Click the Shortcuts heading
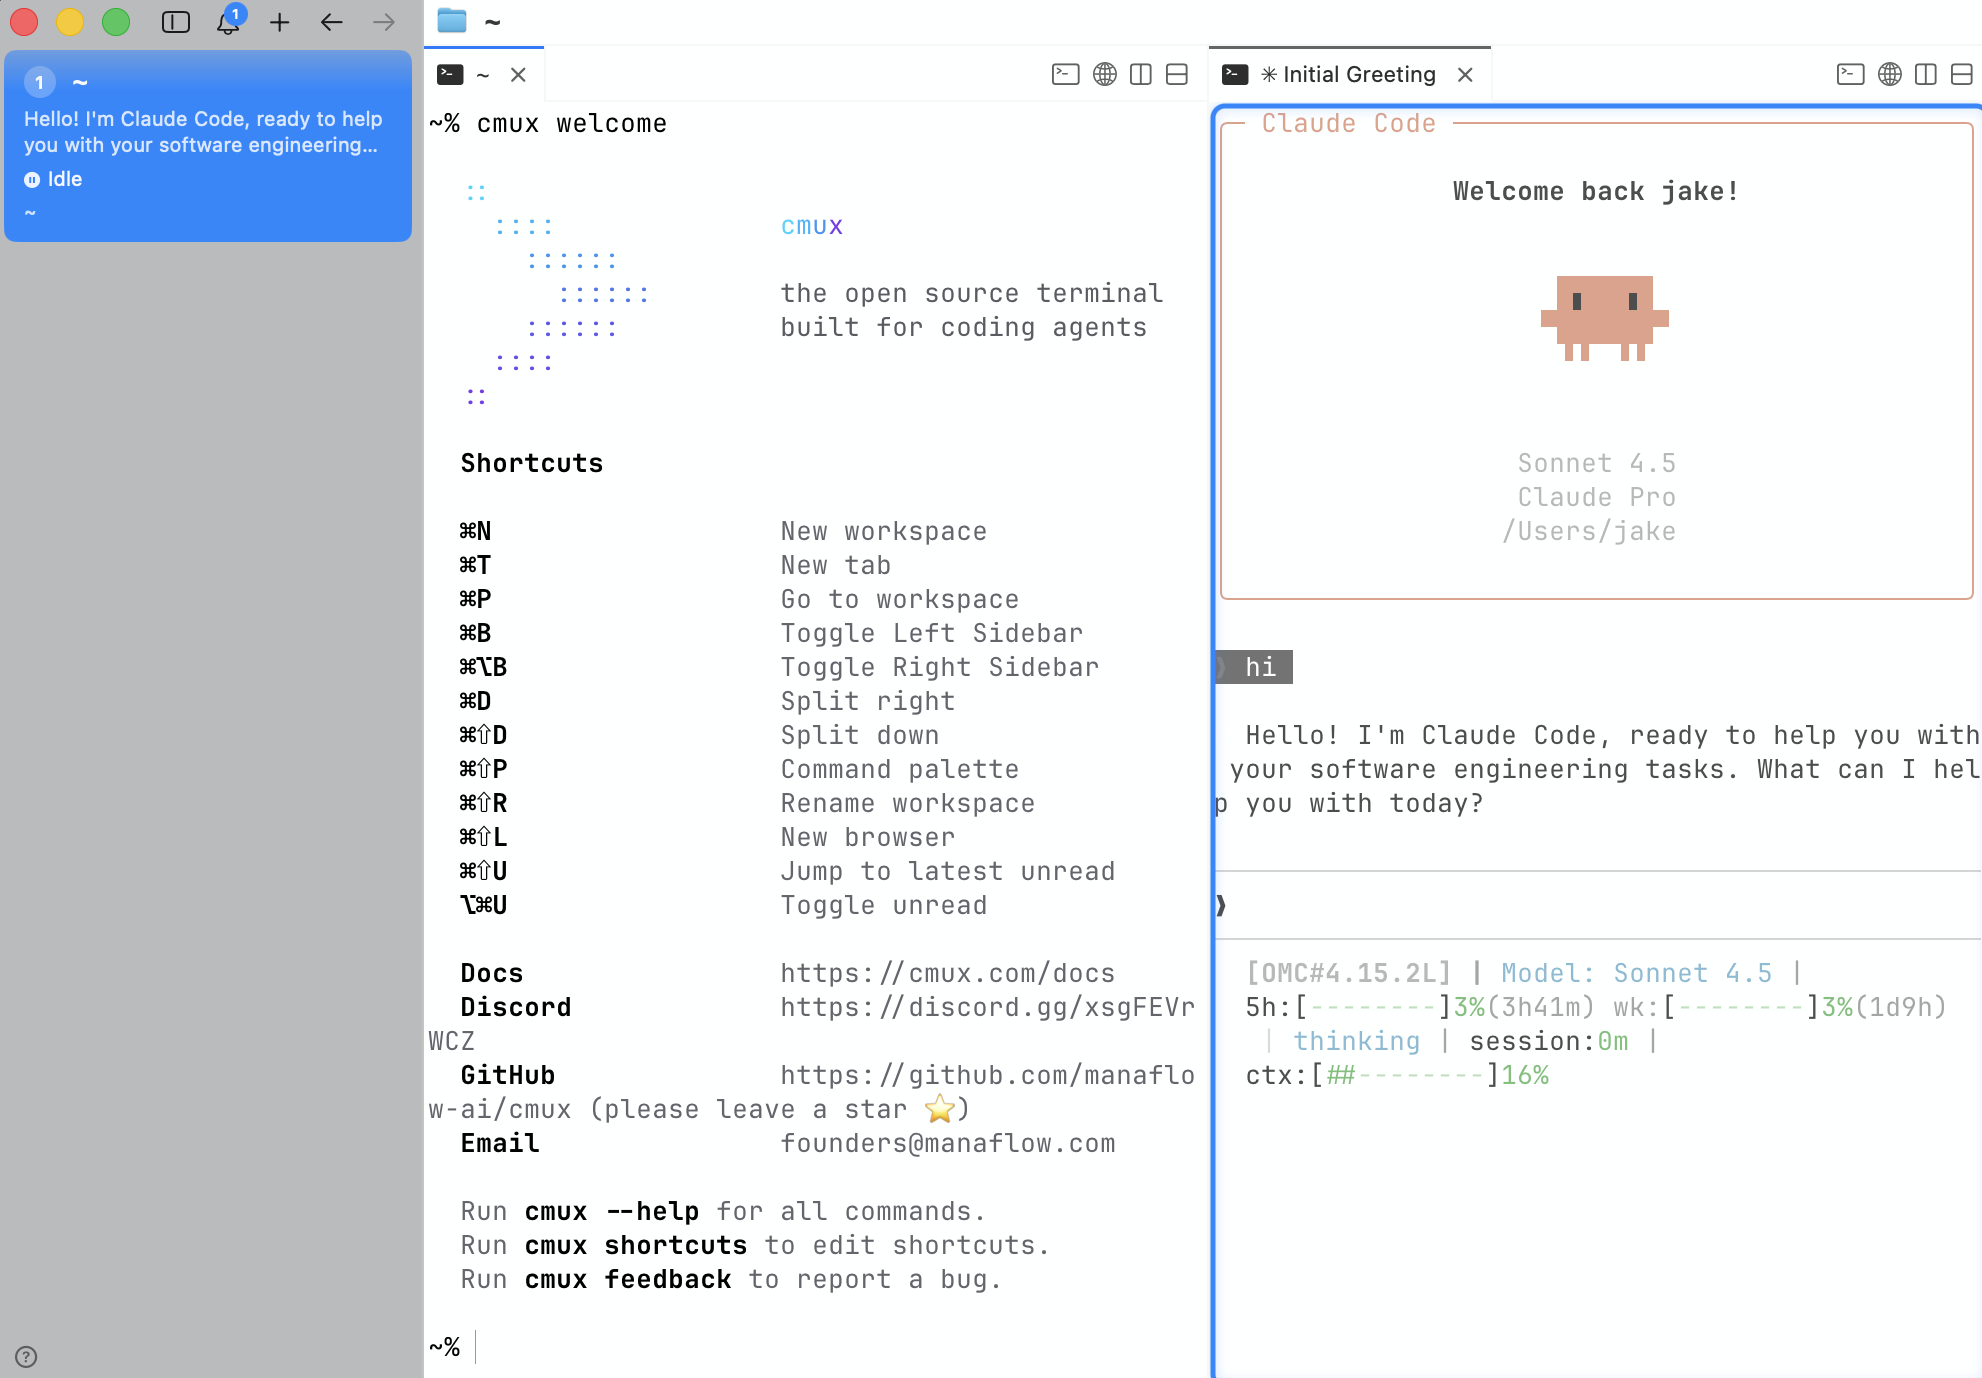The height and width of the screenshot is (1378, 1982). tap(531, 463)
